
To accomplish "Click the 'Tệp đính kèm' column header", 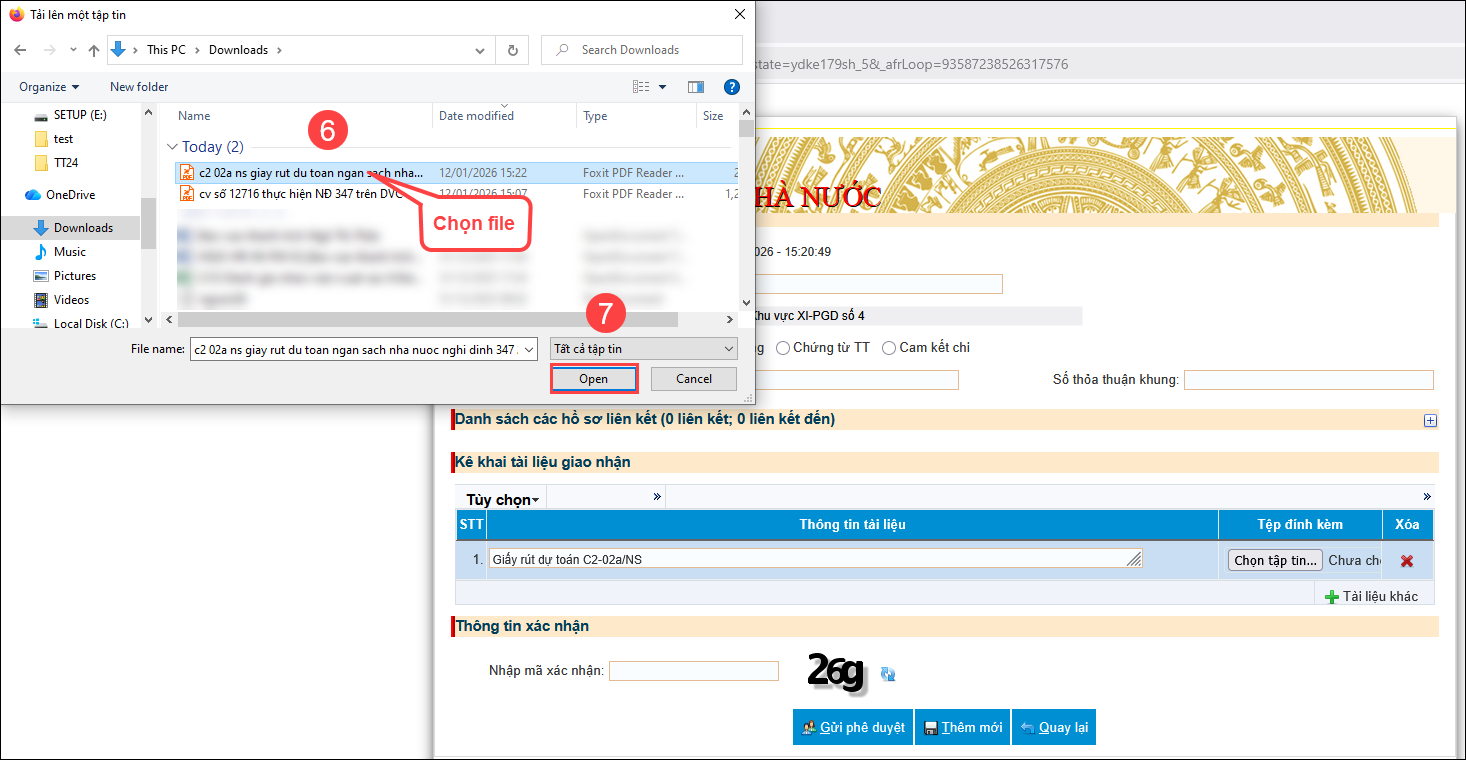I will tap(1300, 525).
